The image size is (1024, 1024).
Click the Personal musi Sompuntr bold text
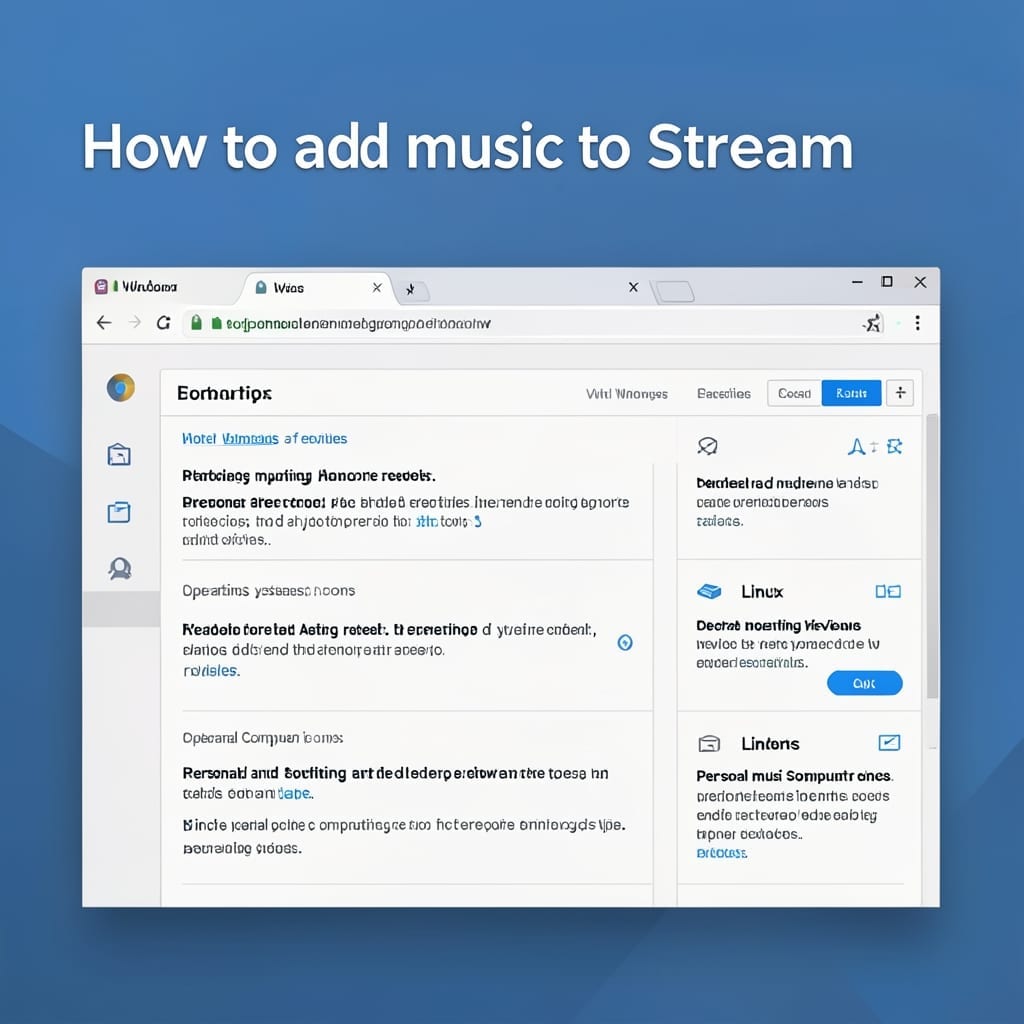[795, 776]
